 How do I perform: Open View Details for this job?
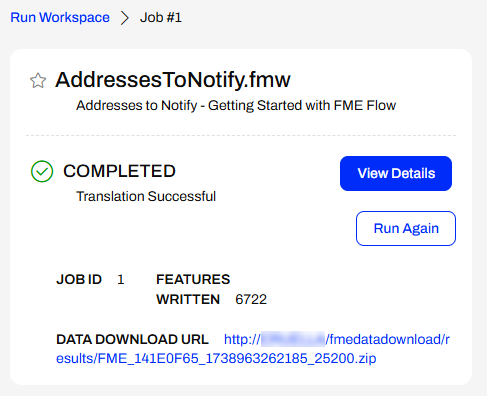396,173
